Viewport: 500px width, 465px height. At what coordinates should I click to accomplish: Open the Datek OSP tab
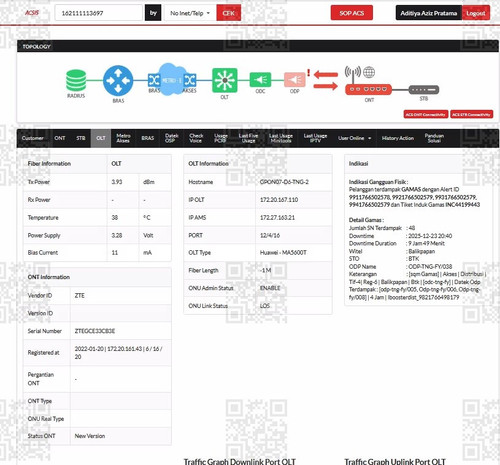(x=172, y=138)
